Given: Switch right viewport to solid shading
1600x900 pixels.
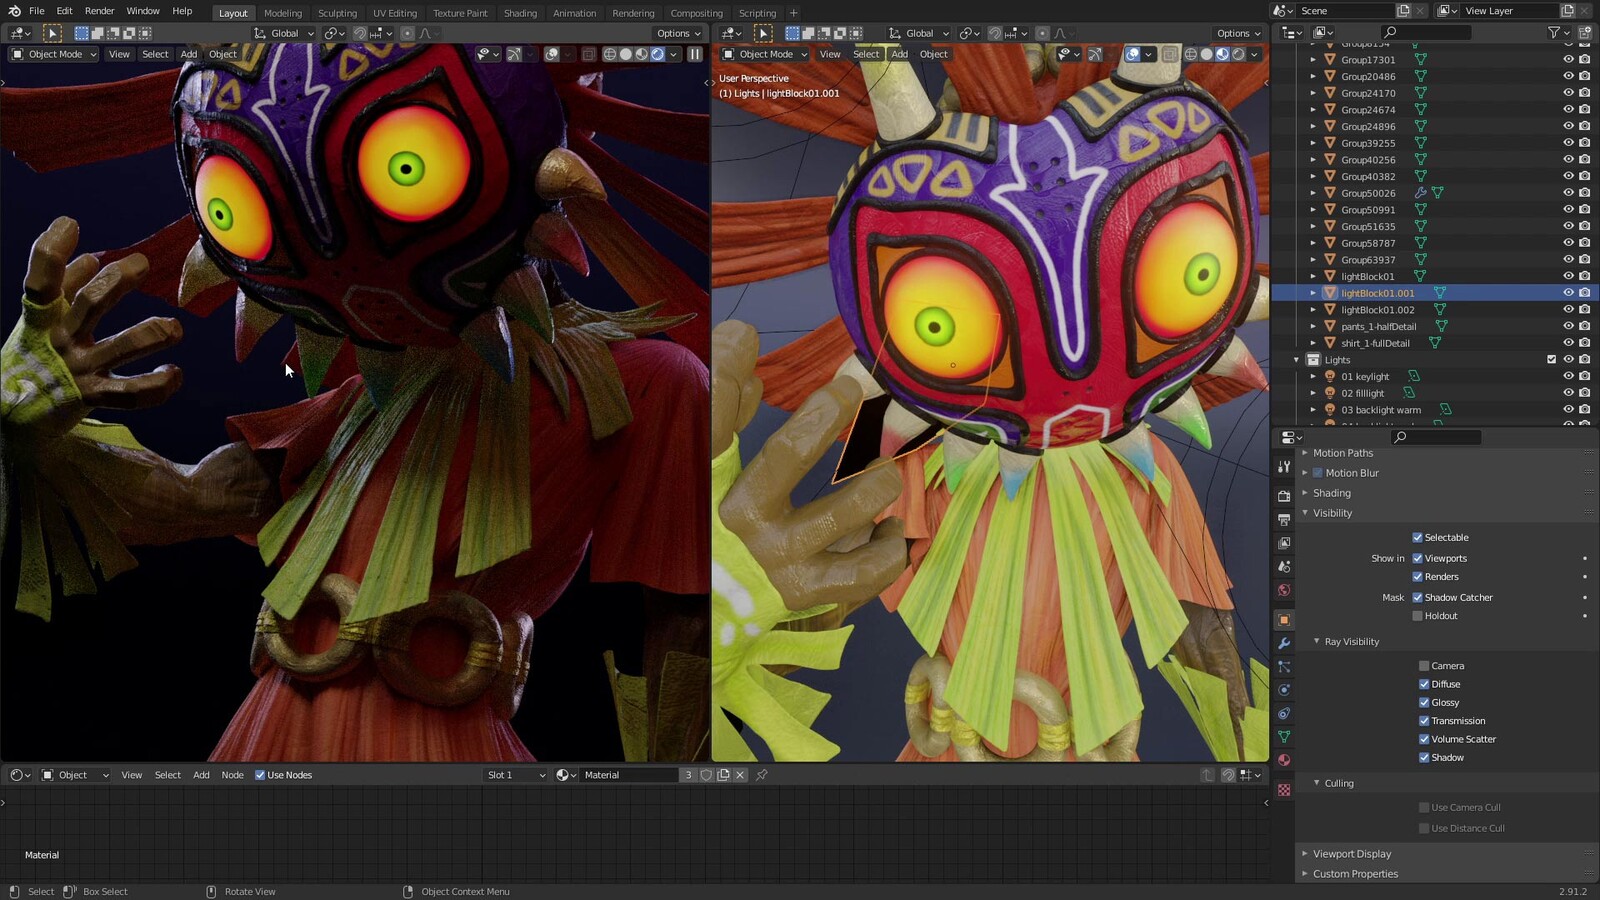Looking at the screenshot, I should pos(1206,54).
